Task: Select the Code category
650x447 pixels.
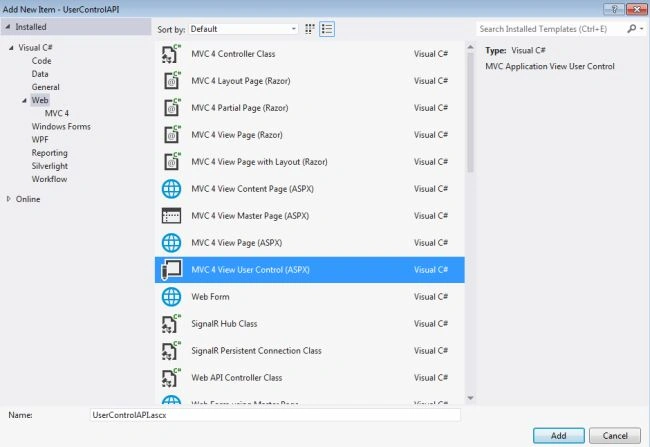Action: [x=41, y=61]
